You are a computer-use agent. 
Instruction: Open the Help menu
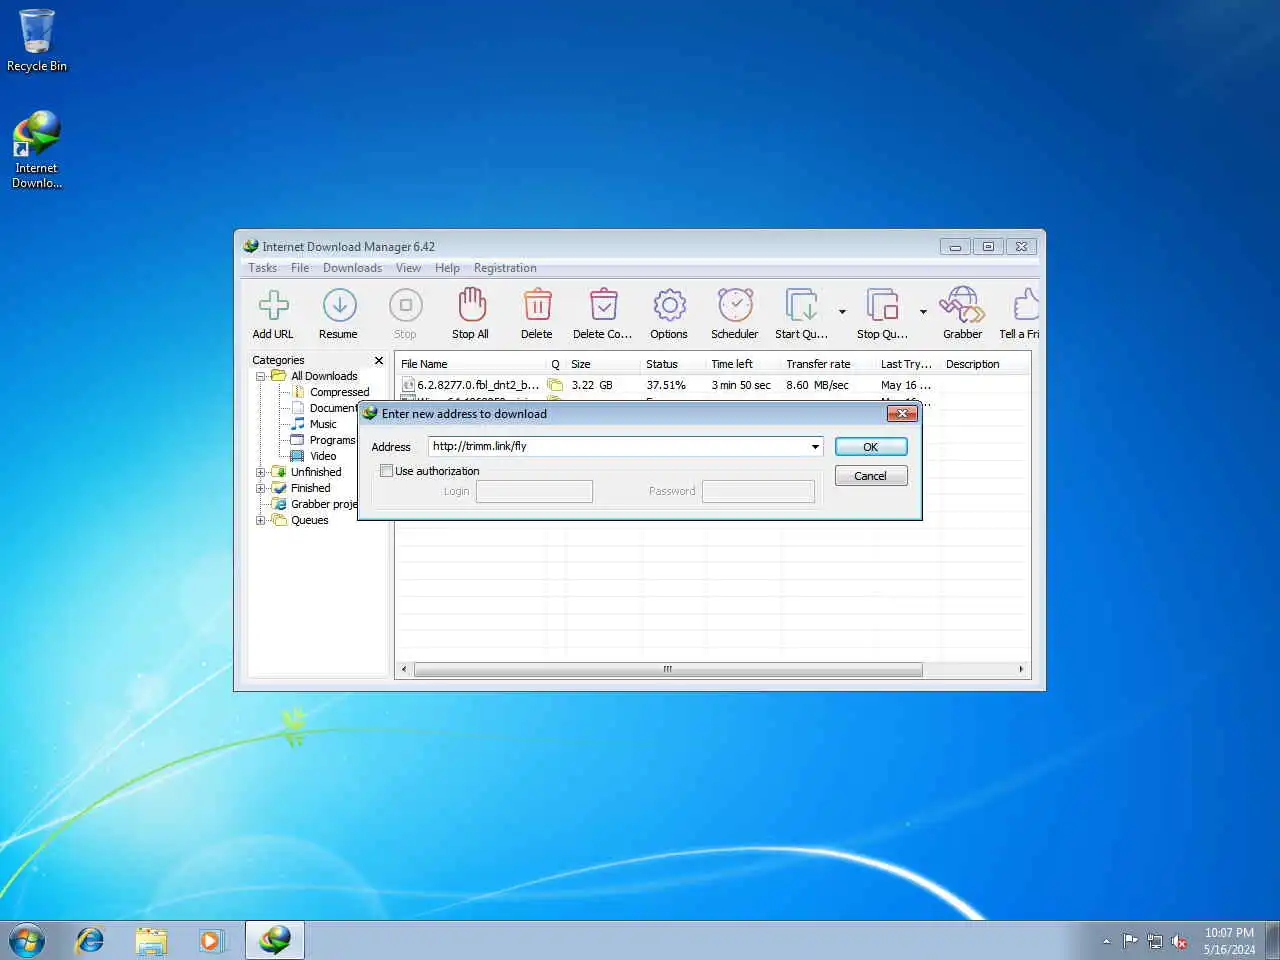point(447,268)
